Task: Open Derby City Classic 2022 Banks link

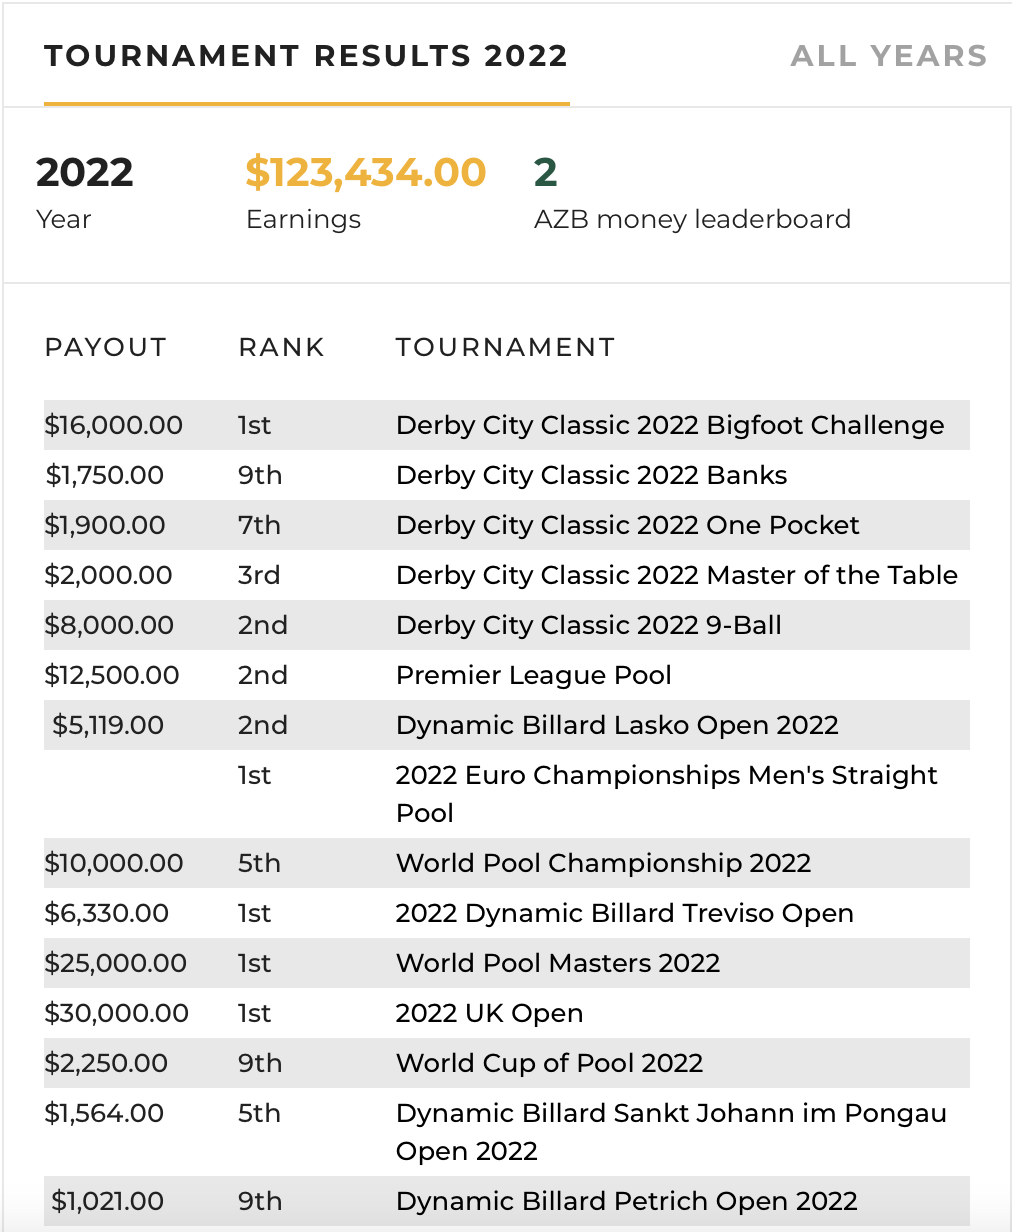Action: click(x=591, y=475)
